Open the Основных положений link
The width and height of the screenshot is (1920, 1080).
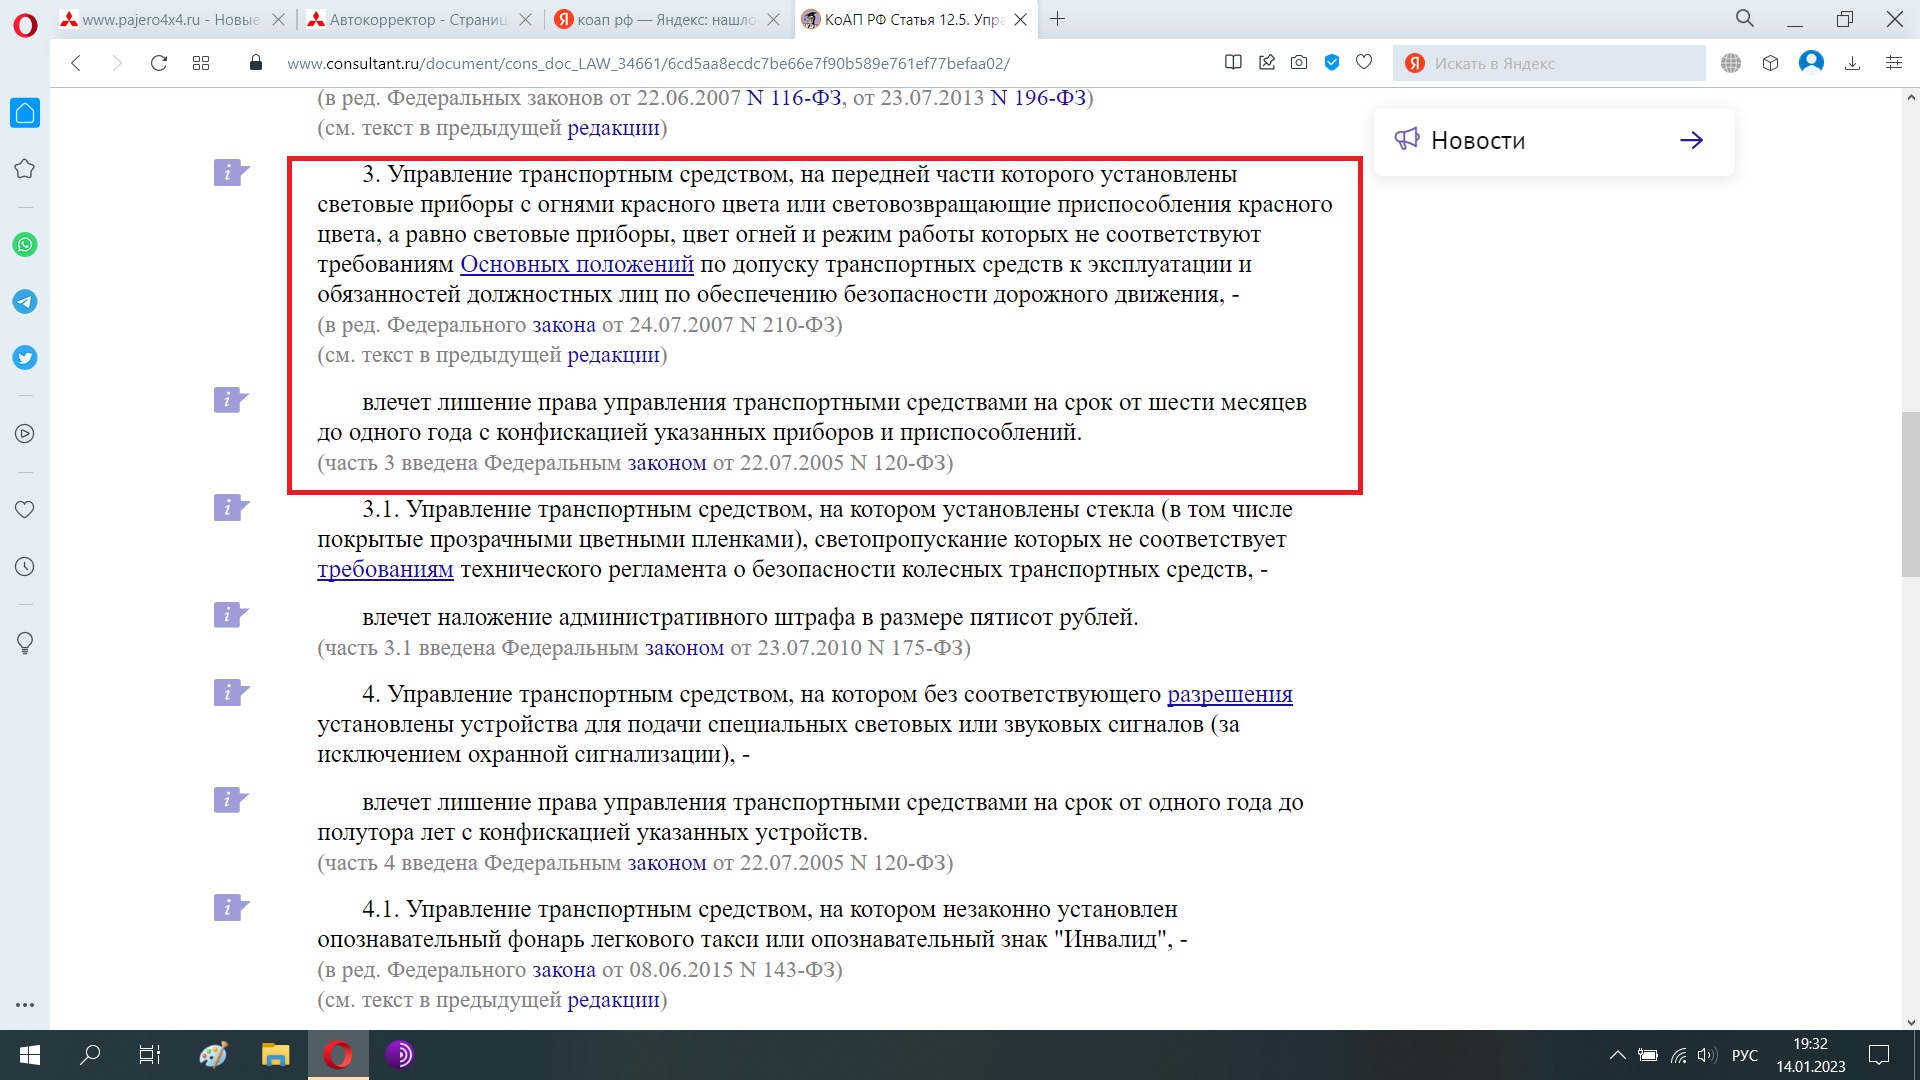576,265
